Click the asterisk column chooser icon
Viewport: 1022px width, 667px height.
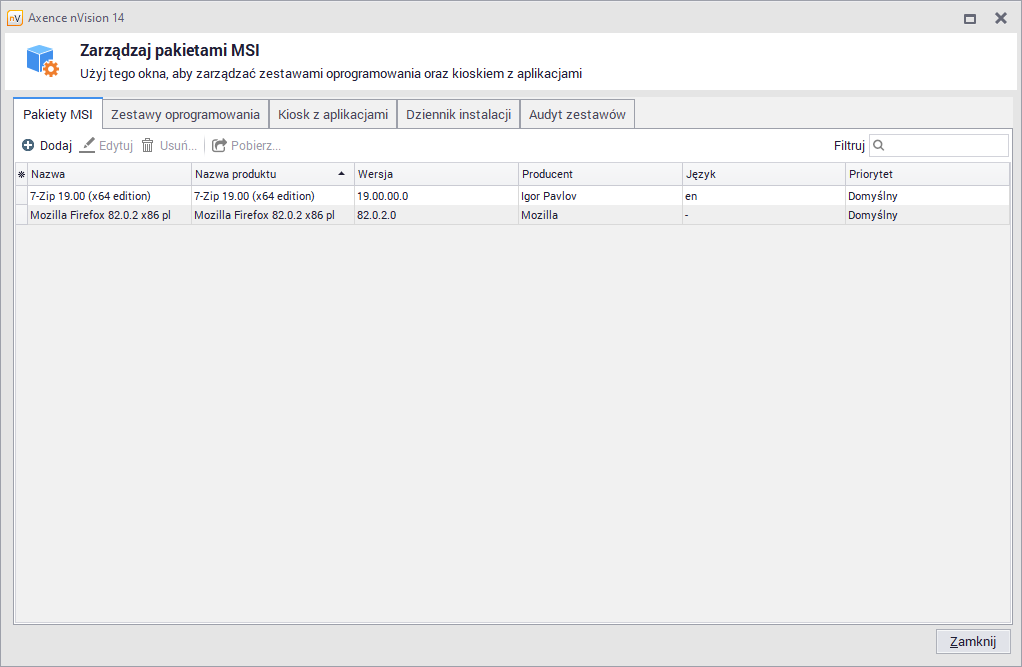tap(21, 174)
